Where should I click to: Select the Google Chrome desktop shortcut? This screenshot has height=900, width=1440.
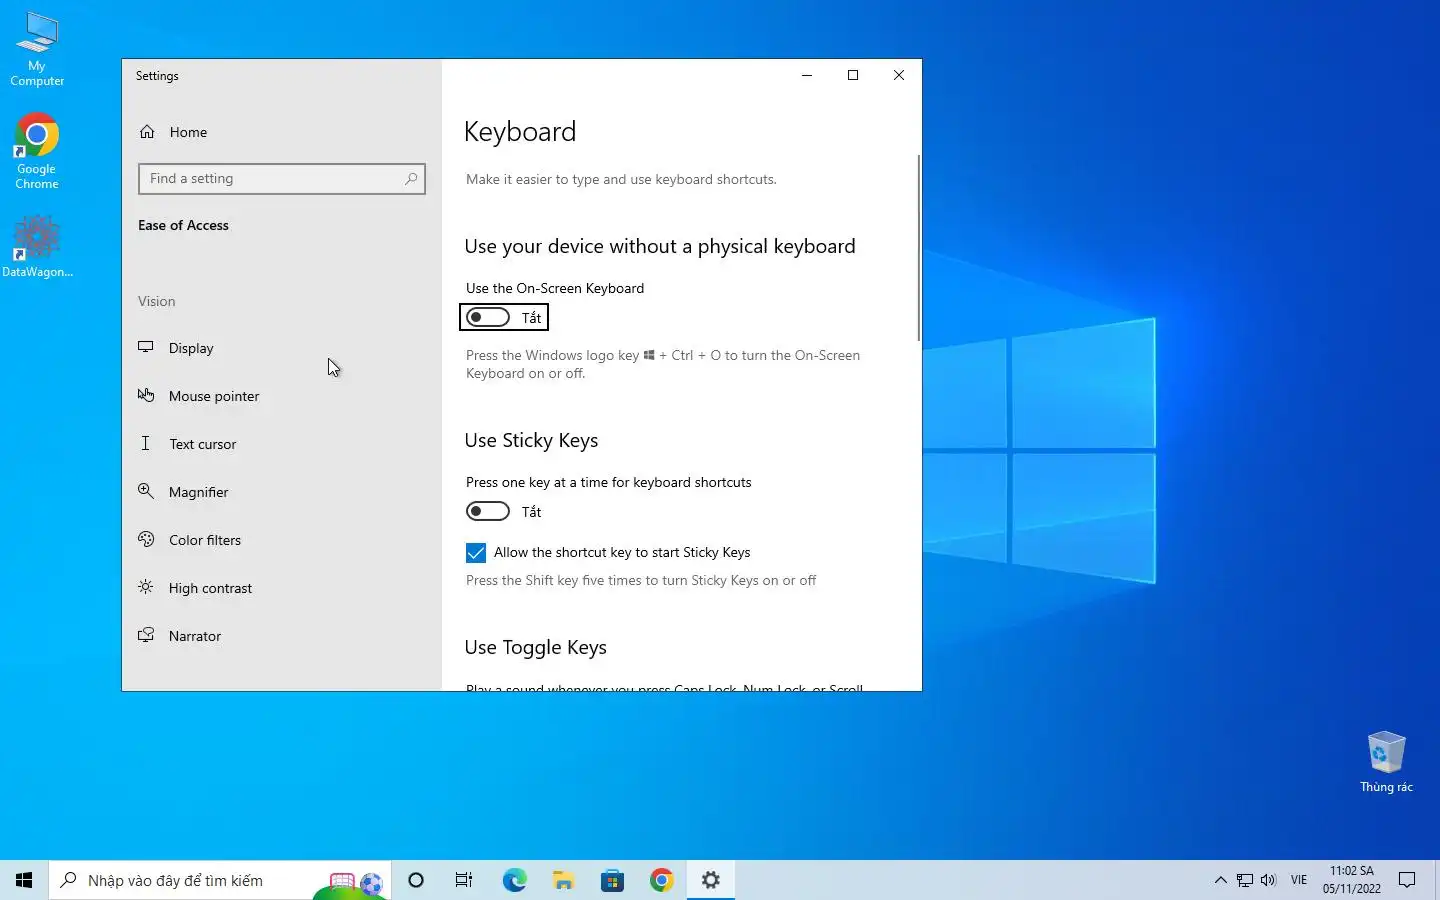[37, 151]
